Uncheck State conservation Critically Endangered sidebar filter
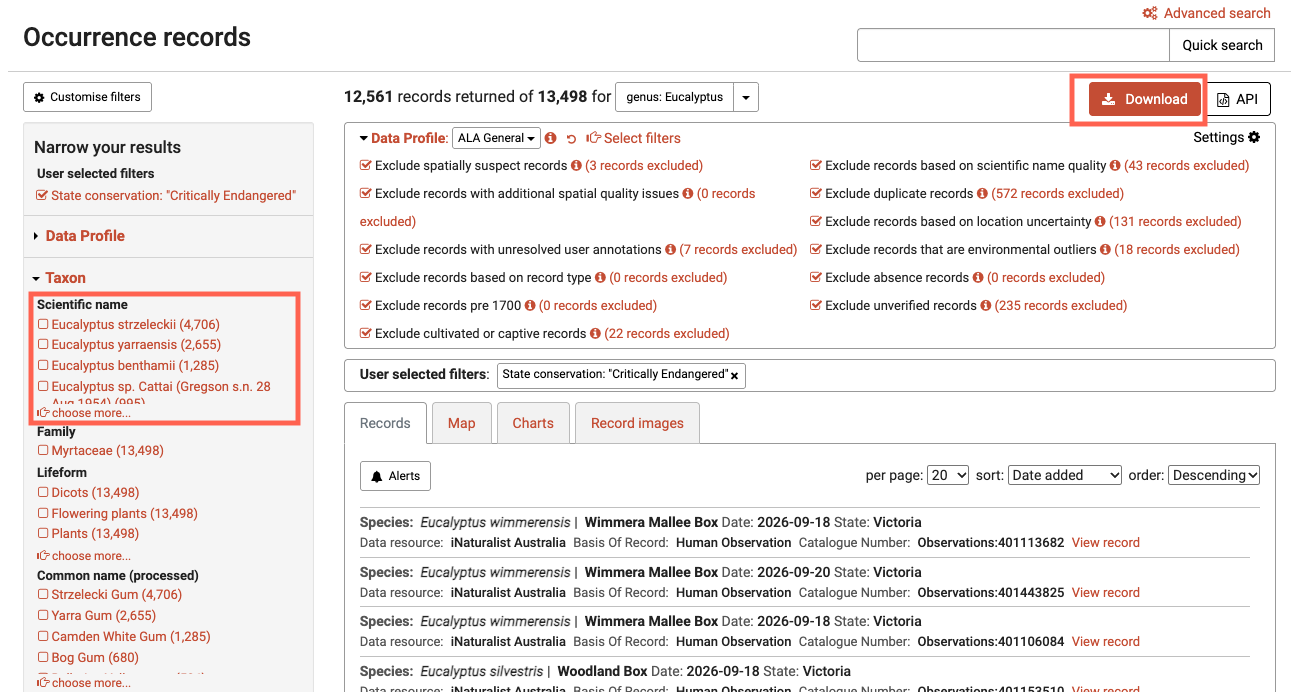Viewport: 1297px width, 692px height. coord(42,196)
